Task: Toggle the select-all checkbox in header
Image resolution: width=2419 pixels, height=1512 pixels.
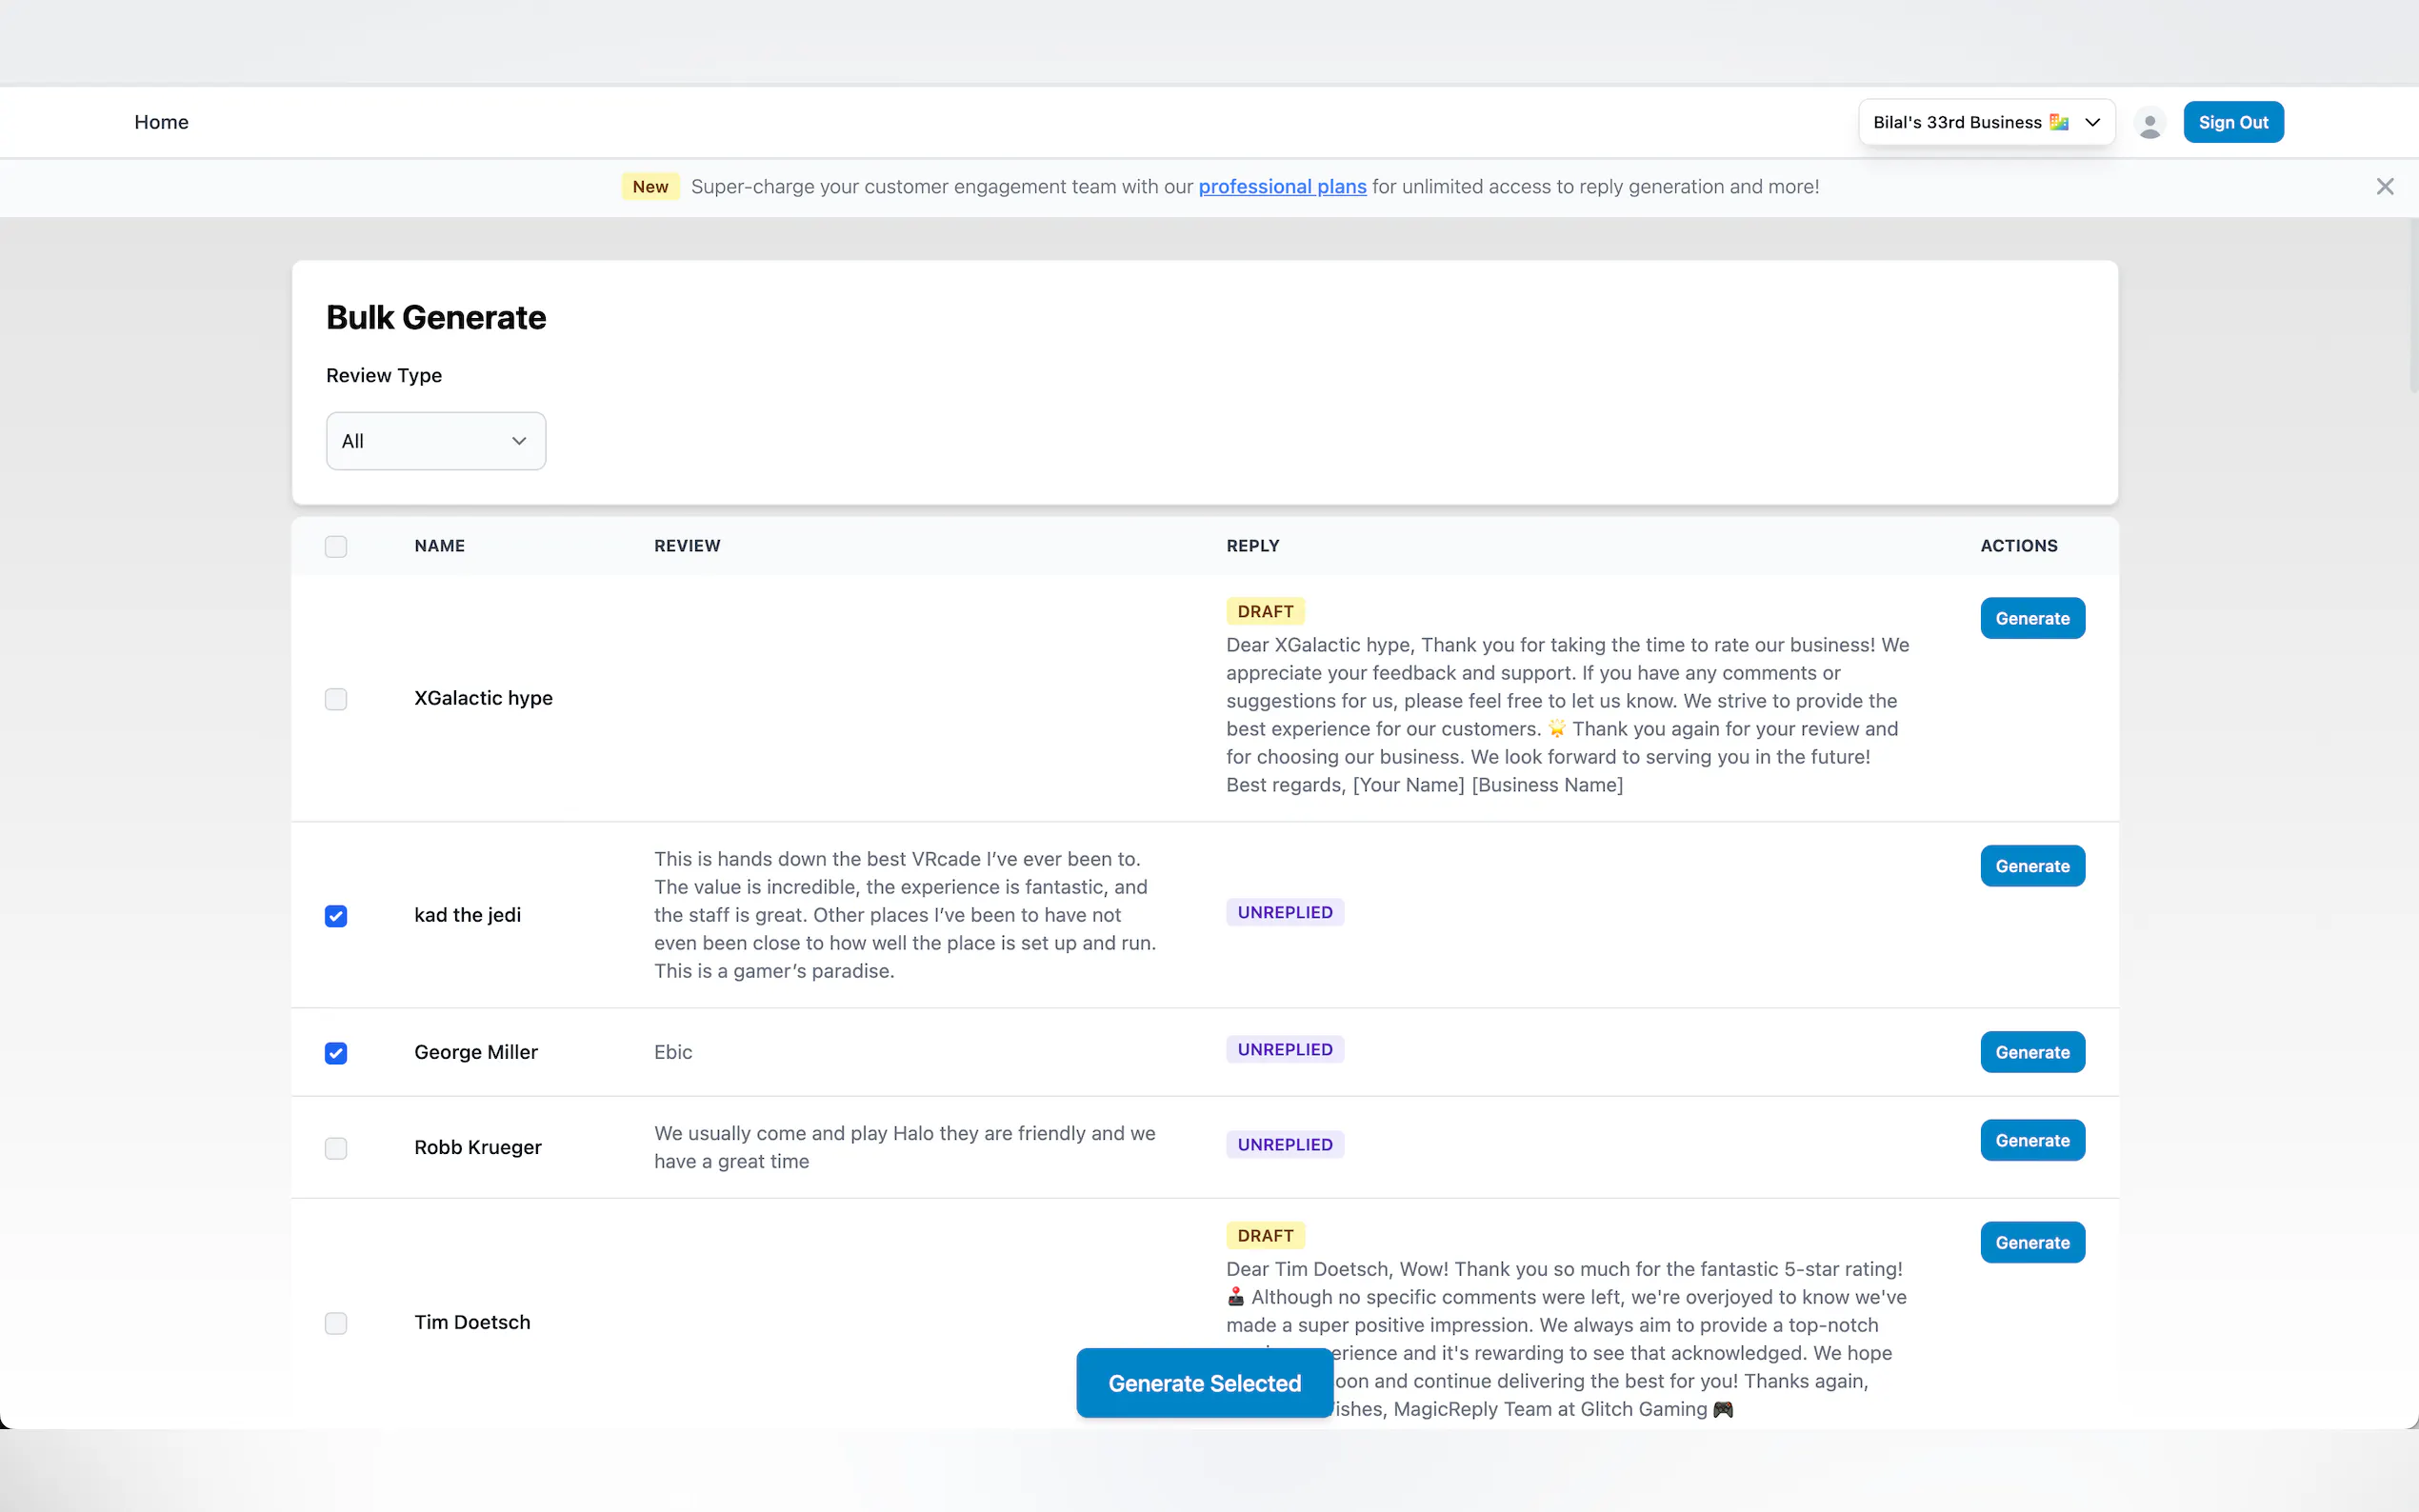Action: 335,546
